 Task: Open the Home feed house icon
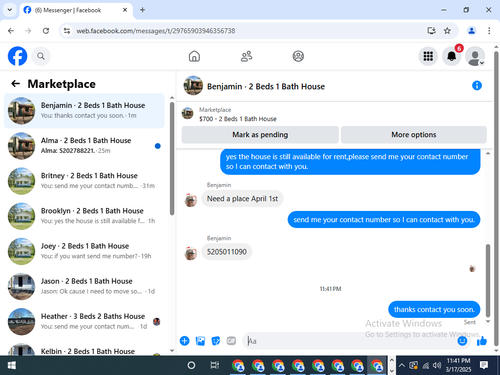[194, 56]
